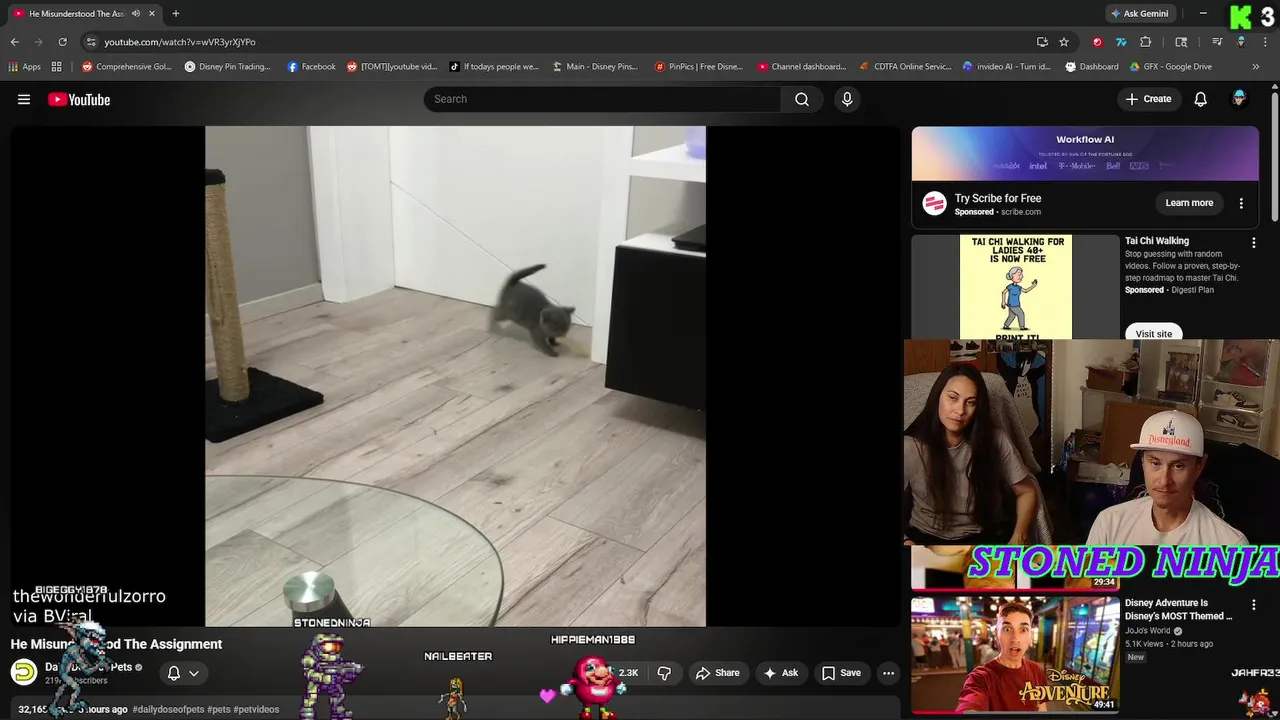The height and width of the screenshot is (720, 1280).
Task: Close the He Misunderstood The Assignment tab
Action: tap(152, 14)
